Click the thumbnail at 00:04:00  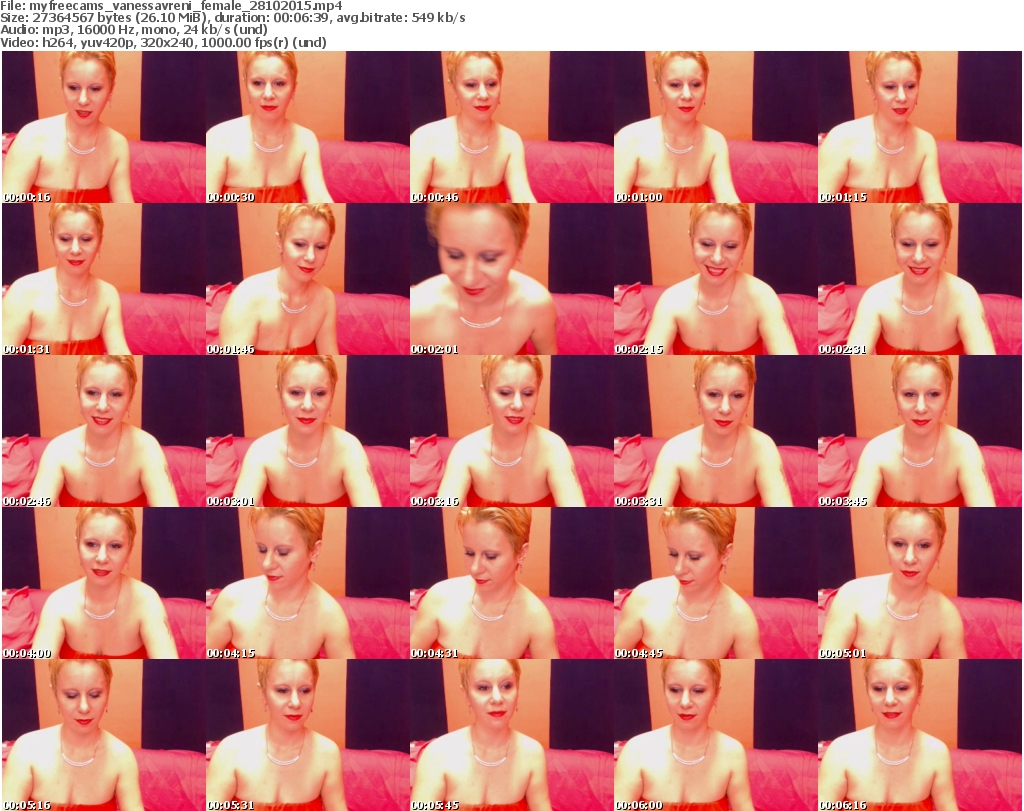104,583
